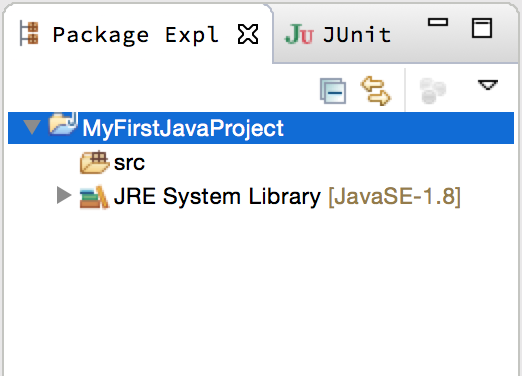Screen dimensions: 522x376
Task: Close the Package Explorer view tab
Action: point(248,34)
